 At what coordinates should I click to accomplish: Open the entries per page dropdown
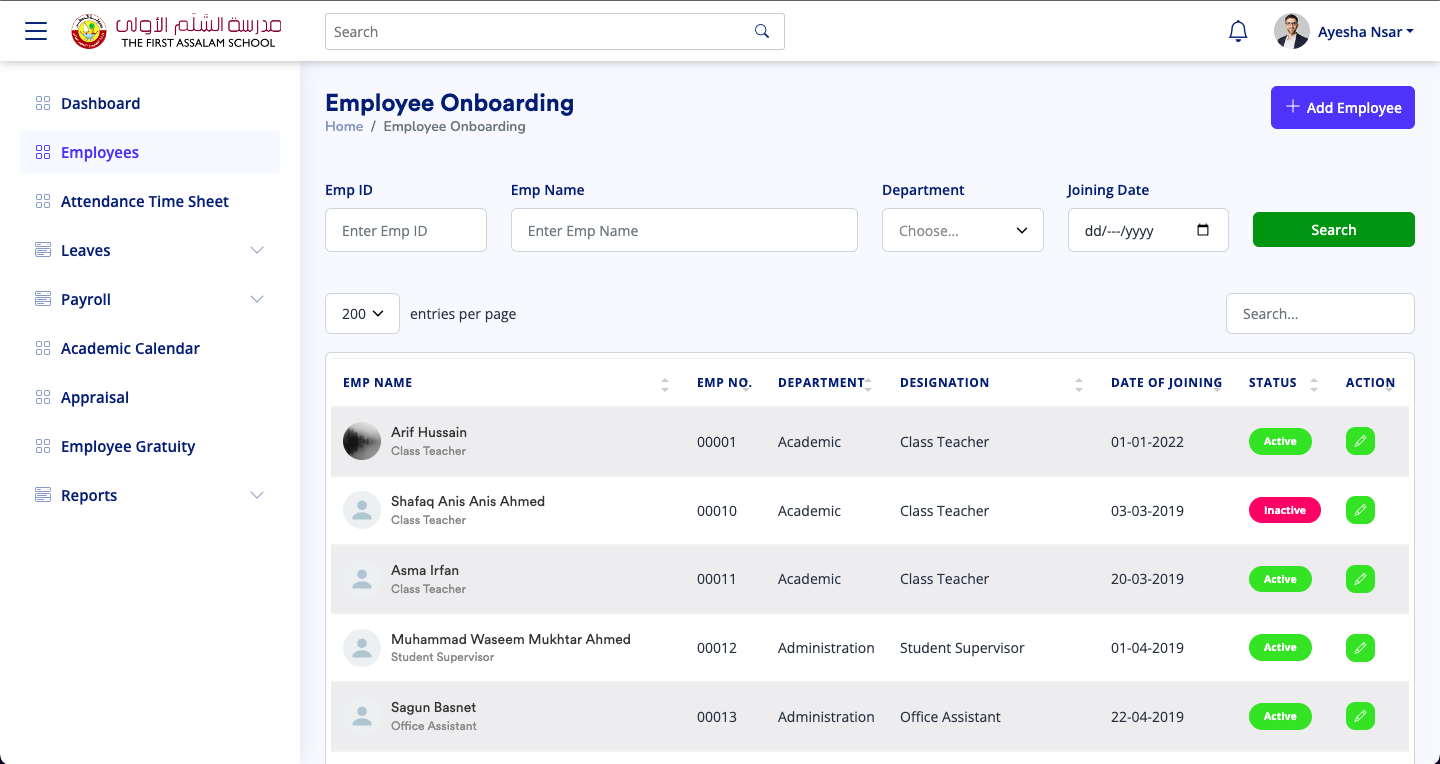(362, 313)
